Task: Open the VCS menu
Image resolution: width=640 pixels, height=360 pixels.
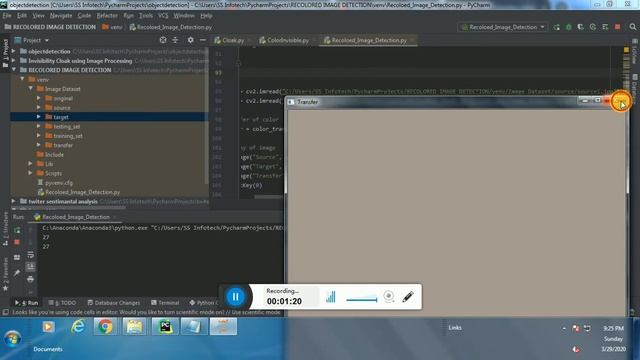Action: point(163,16)
